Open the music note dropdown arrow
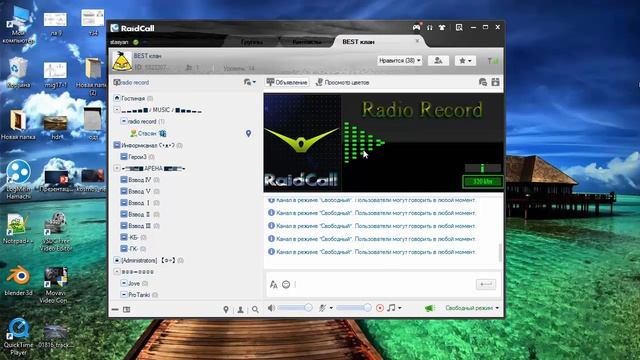Image resolution: width=640 pixels, height=360 pixels. pyautogui.click(x=400, y=308)
